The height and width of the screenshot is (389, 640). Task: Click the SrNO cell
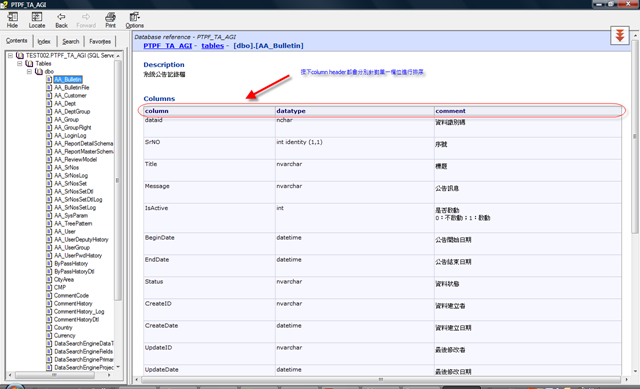point(209,148)
